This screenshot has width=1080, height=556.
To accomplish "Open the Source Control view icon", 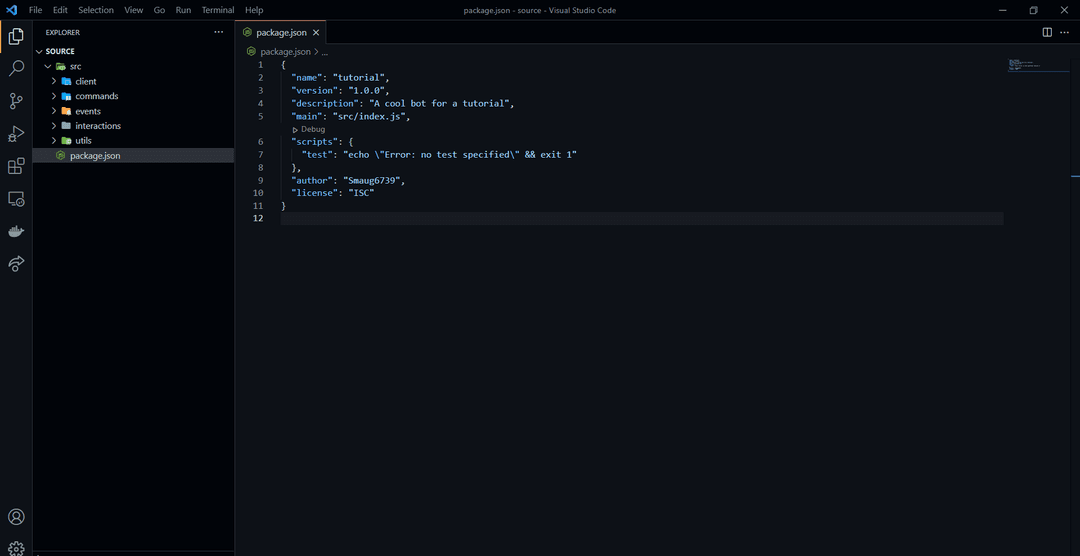I will pyautogui.click(x=16, y=101).
